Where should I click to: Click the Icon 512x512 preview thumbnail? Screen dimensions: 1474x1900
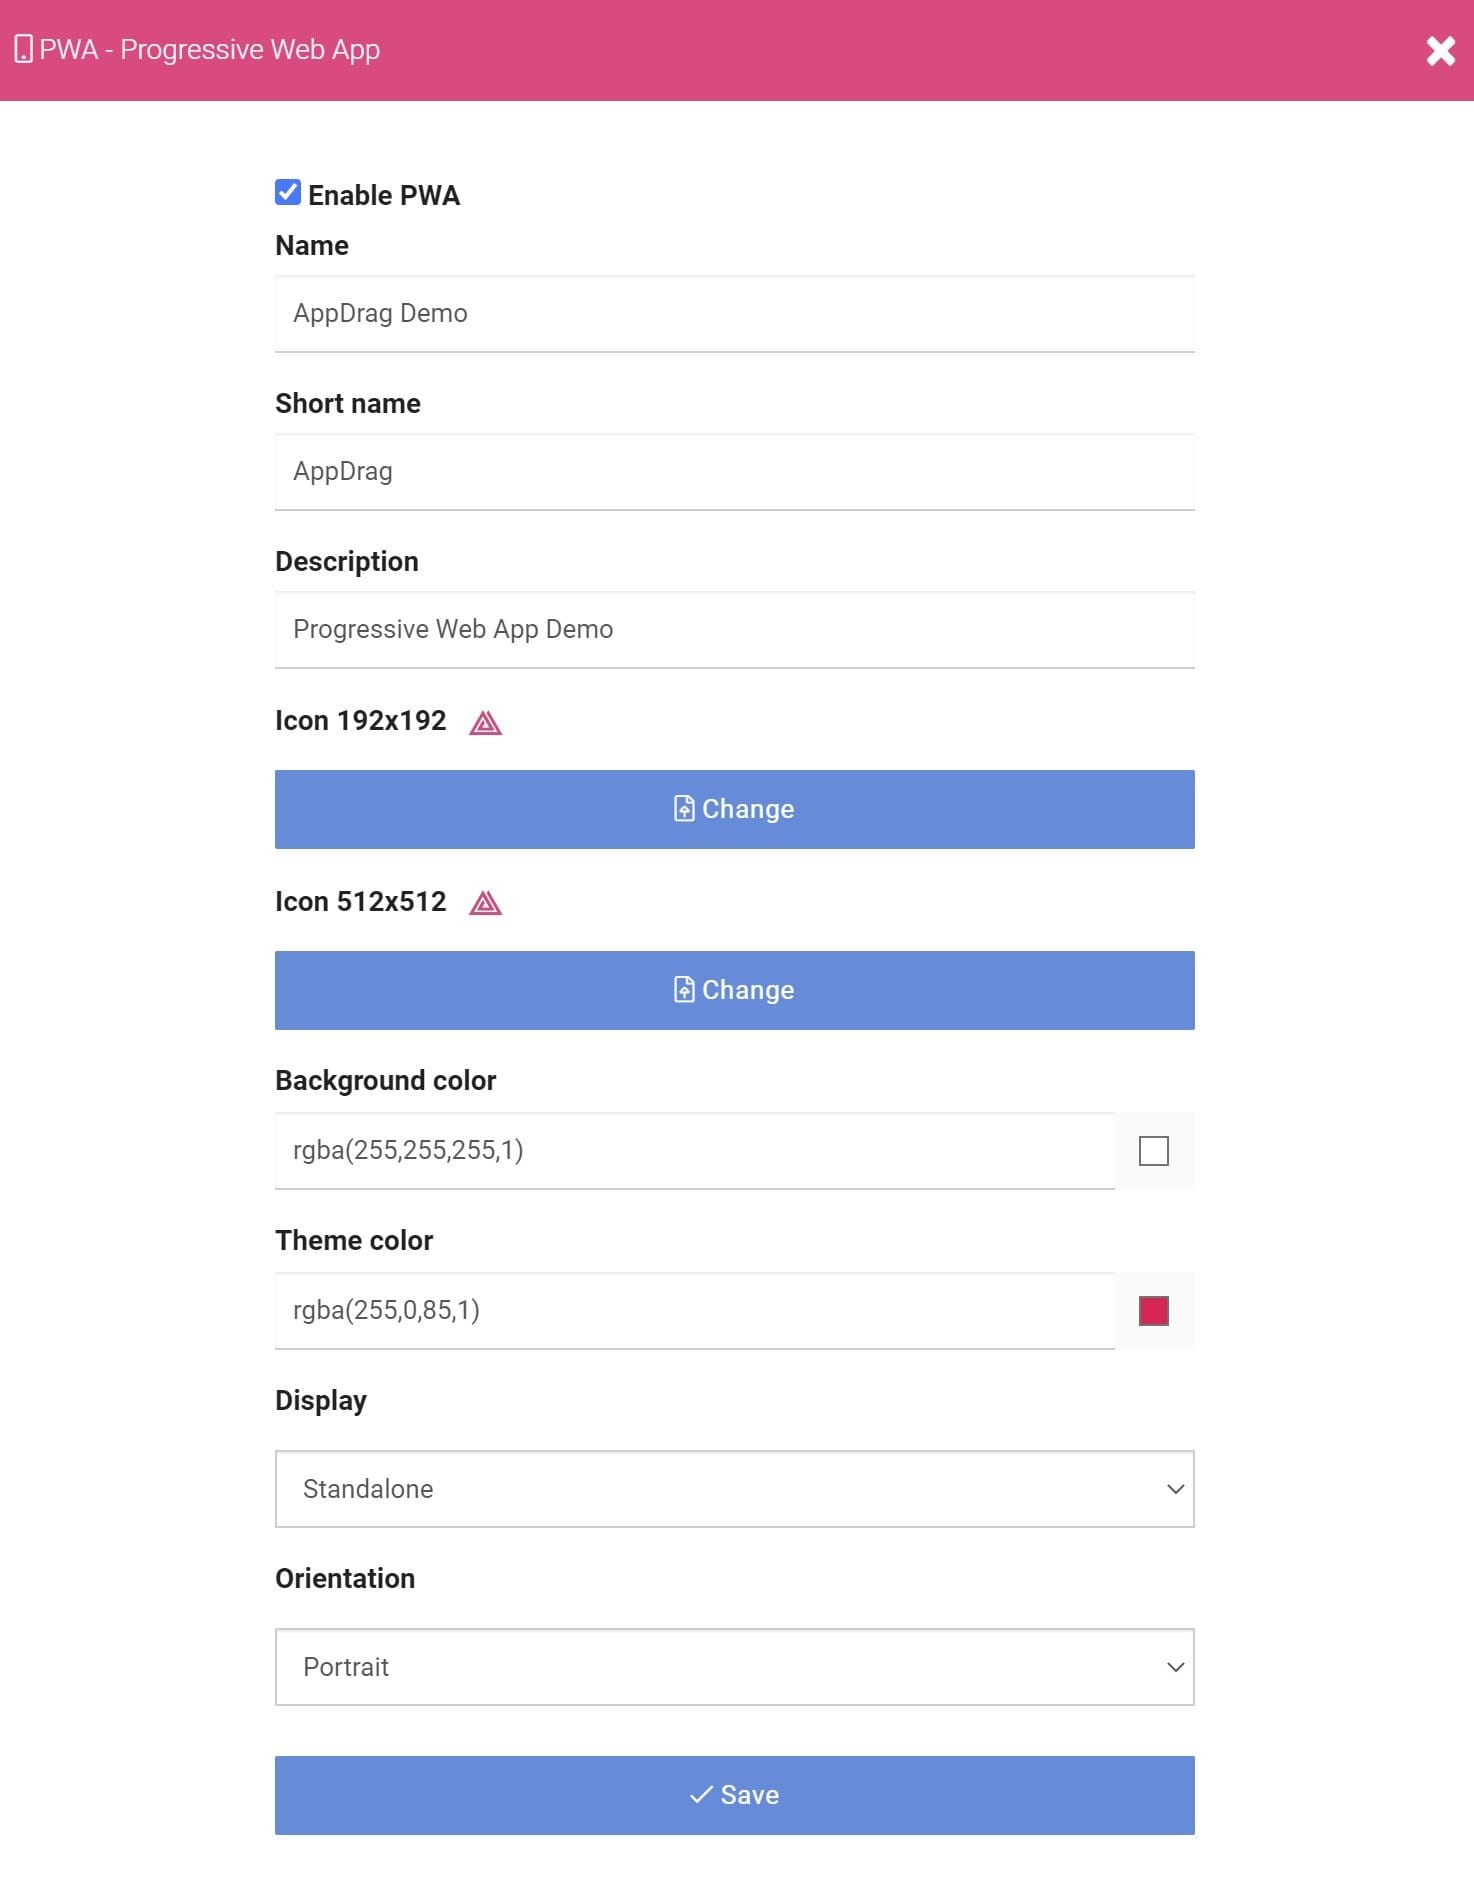(486, 903)
